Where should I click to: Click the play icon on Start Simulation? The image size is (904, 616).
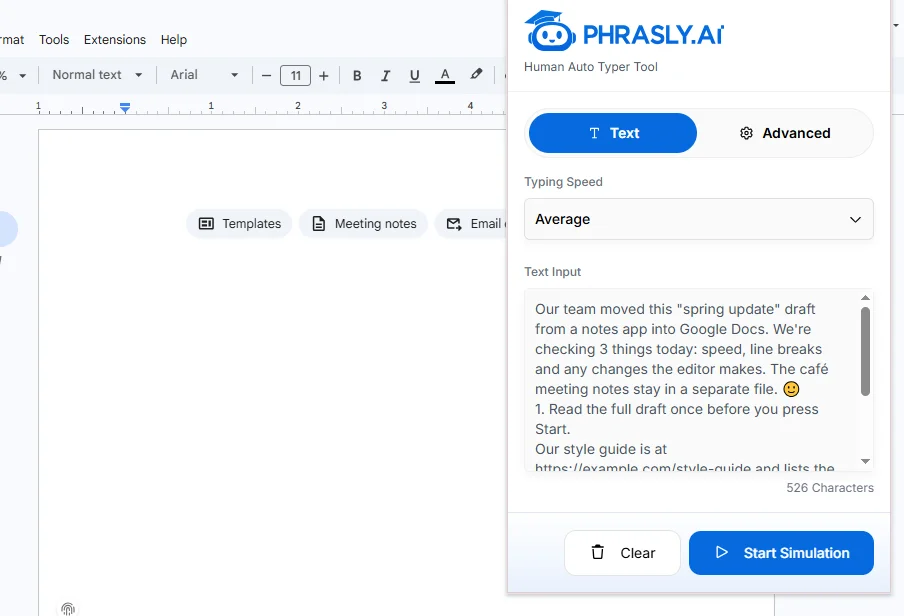[x=721, y=552]
